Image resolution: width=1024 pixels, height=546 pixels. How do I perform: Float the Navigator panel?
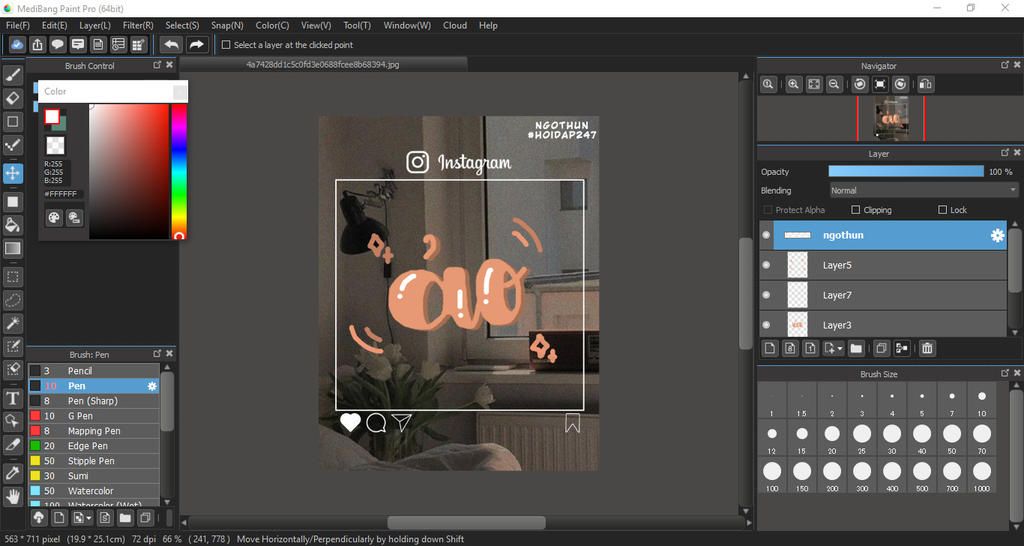click(x=1004, y=65)
